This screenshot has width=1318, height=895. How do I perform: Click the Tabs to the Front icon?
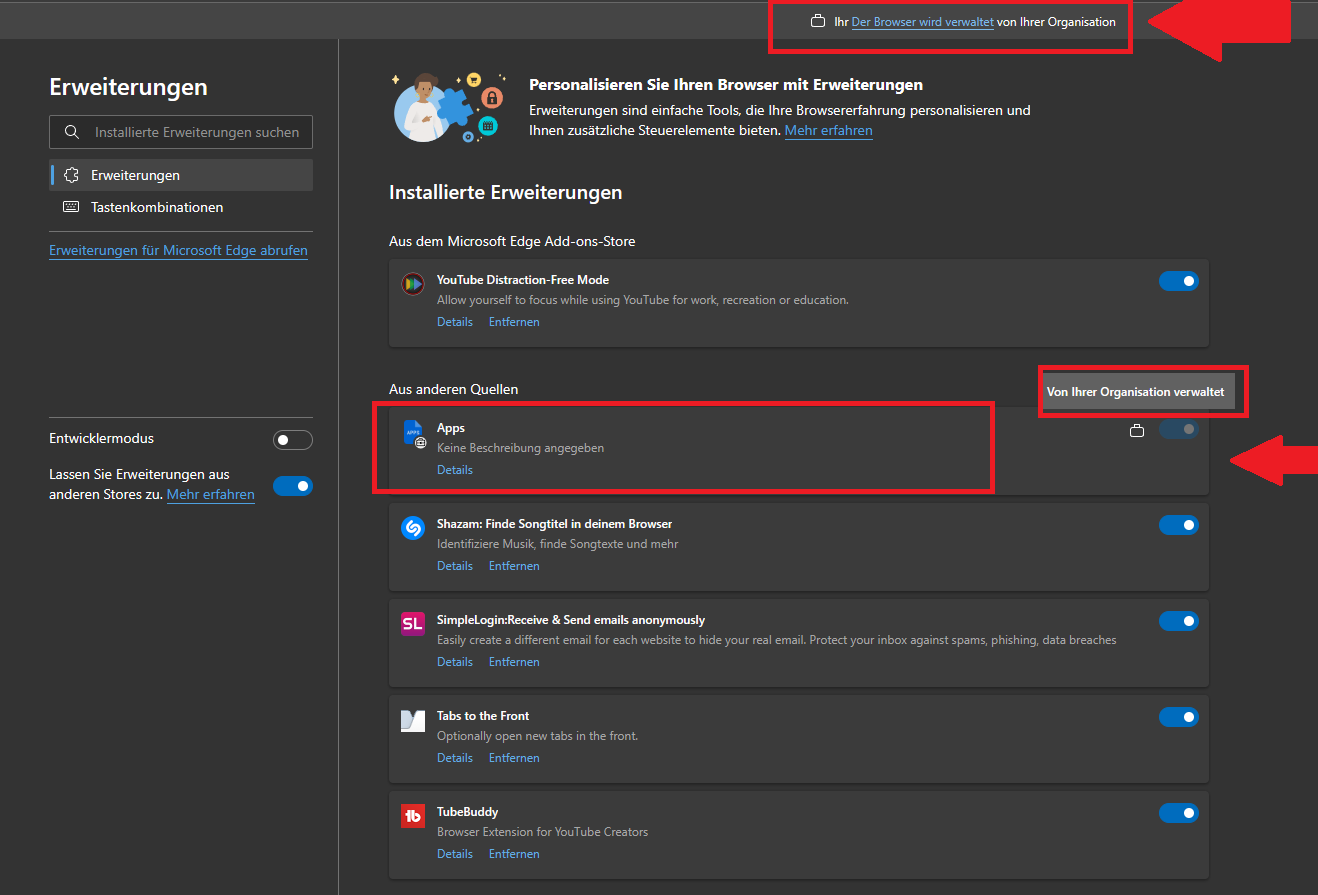(x=413, y=719)
